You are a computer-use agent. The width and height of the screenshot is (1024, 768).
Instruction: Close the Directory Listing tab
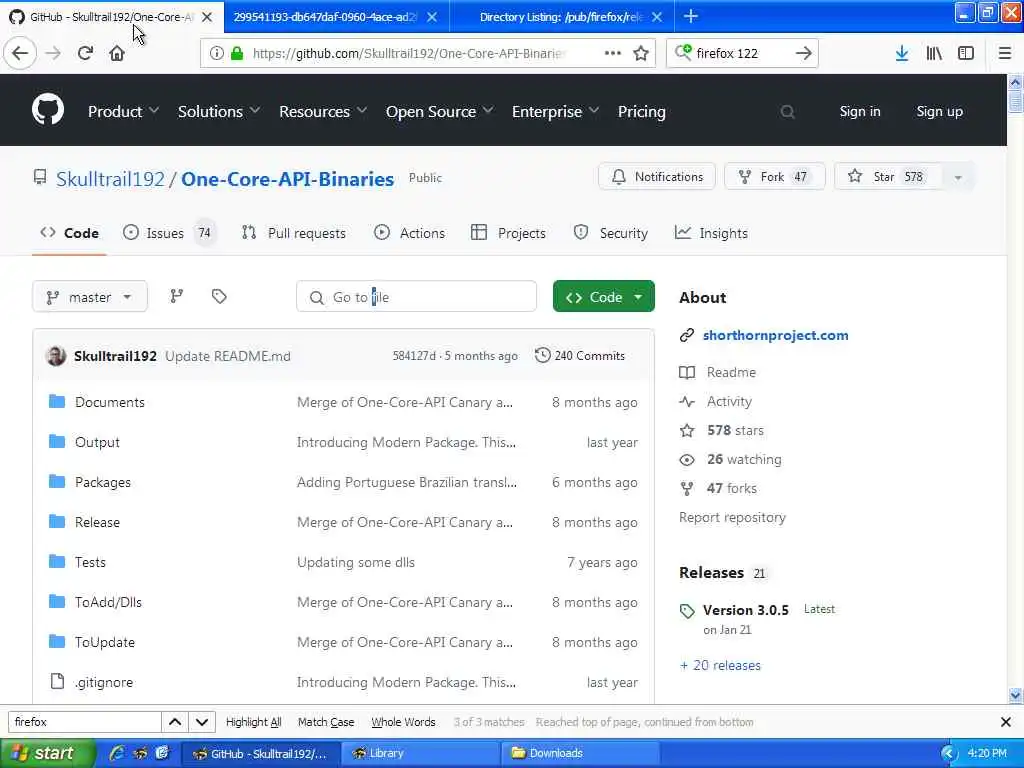[657, 17]
